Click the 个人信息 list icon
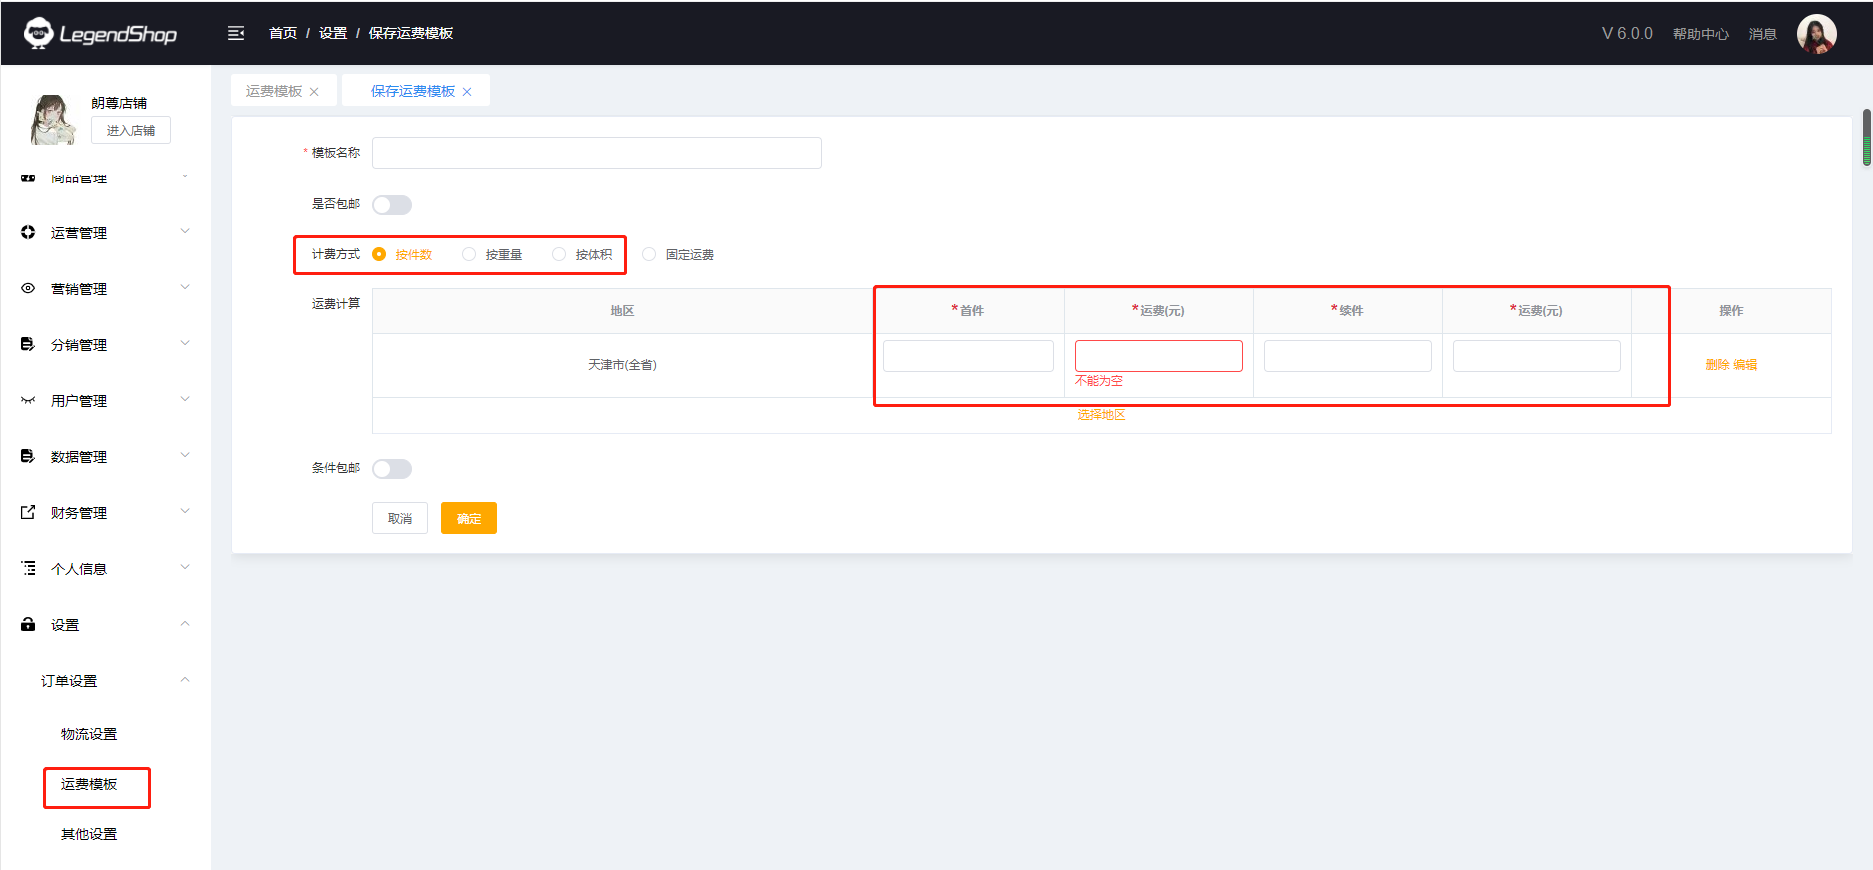1873x870 pixels. click(x=28, y=568)
